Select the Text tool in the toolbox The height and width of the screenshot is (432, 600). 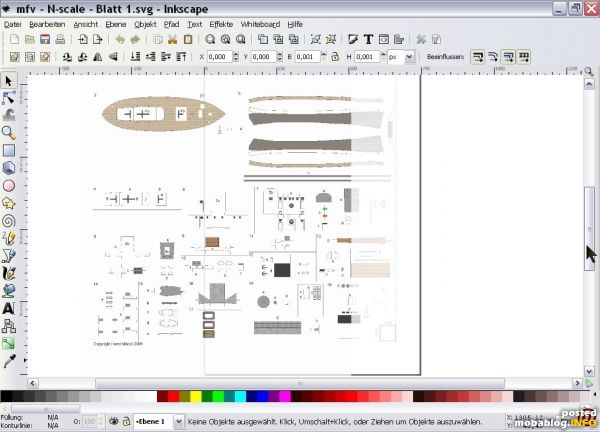click(x=9, y=308)
